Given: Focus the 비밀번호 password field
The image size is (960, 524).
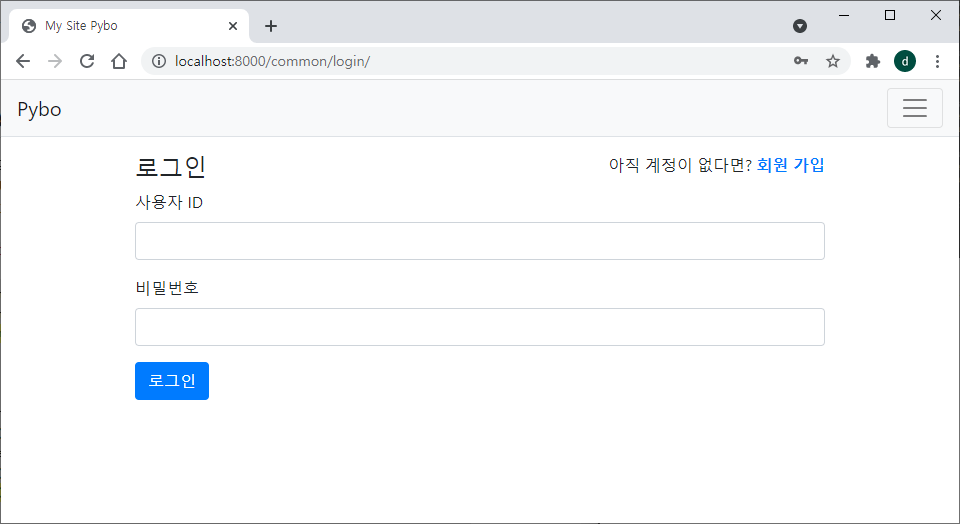Looking at the screenshot, I should [480, 327].
